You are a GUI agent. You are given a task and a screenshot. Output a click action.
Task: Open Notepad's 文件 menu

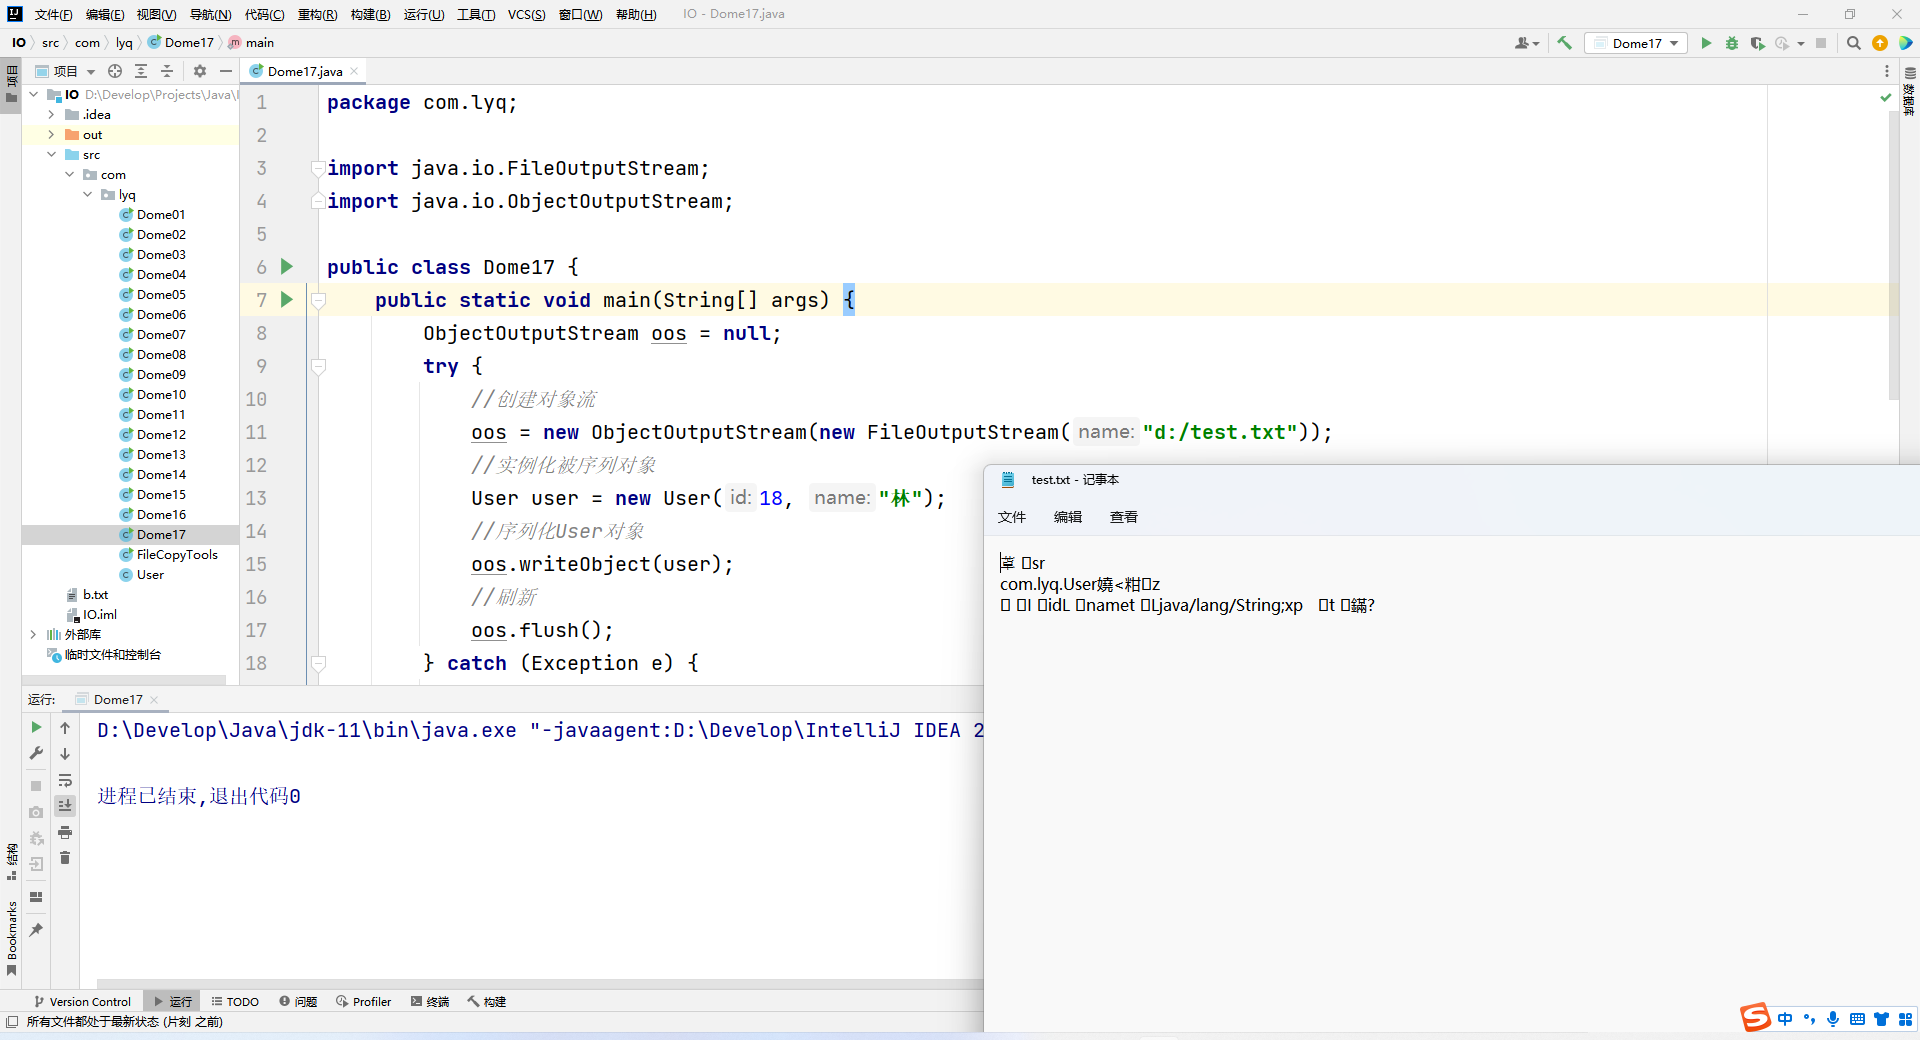(1012, 517)
